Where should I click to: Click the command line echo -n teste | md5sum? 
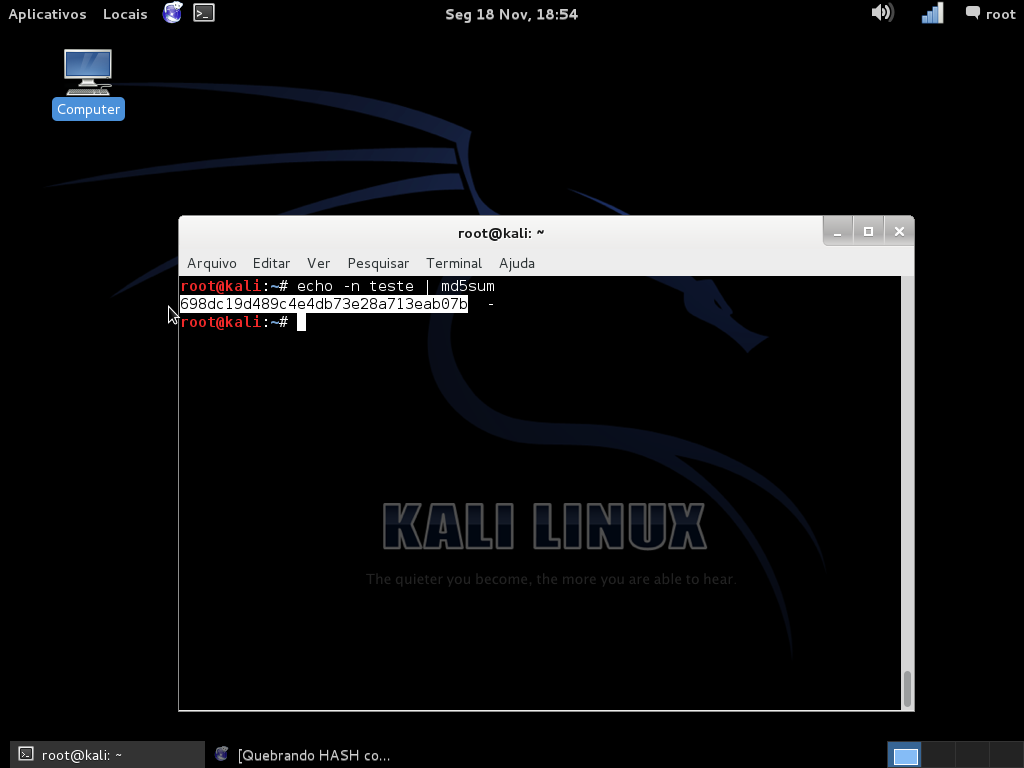(396, 286)
